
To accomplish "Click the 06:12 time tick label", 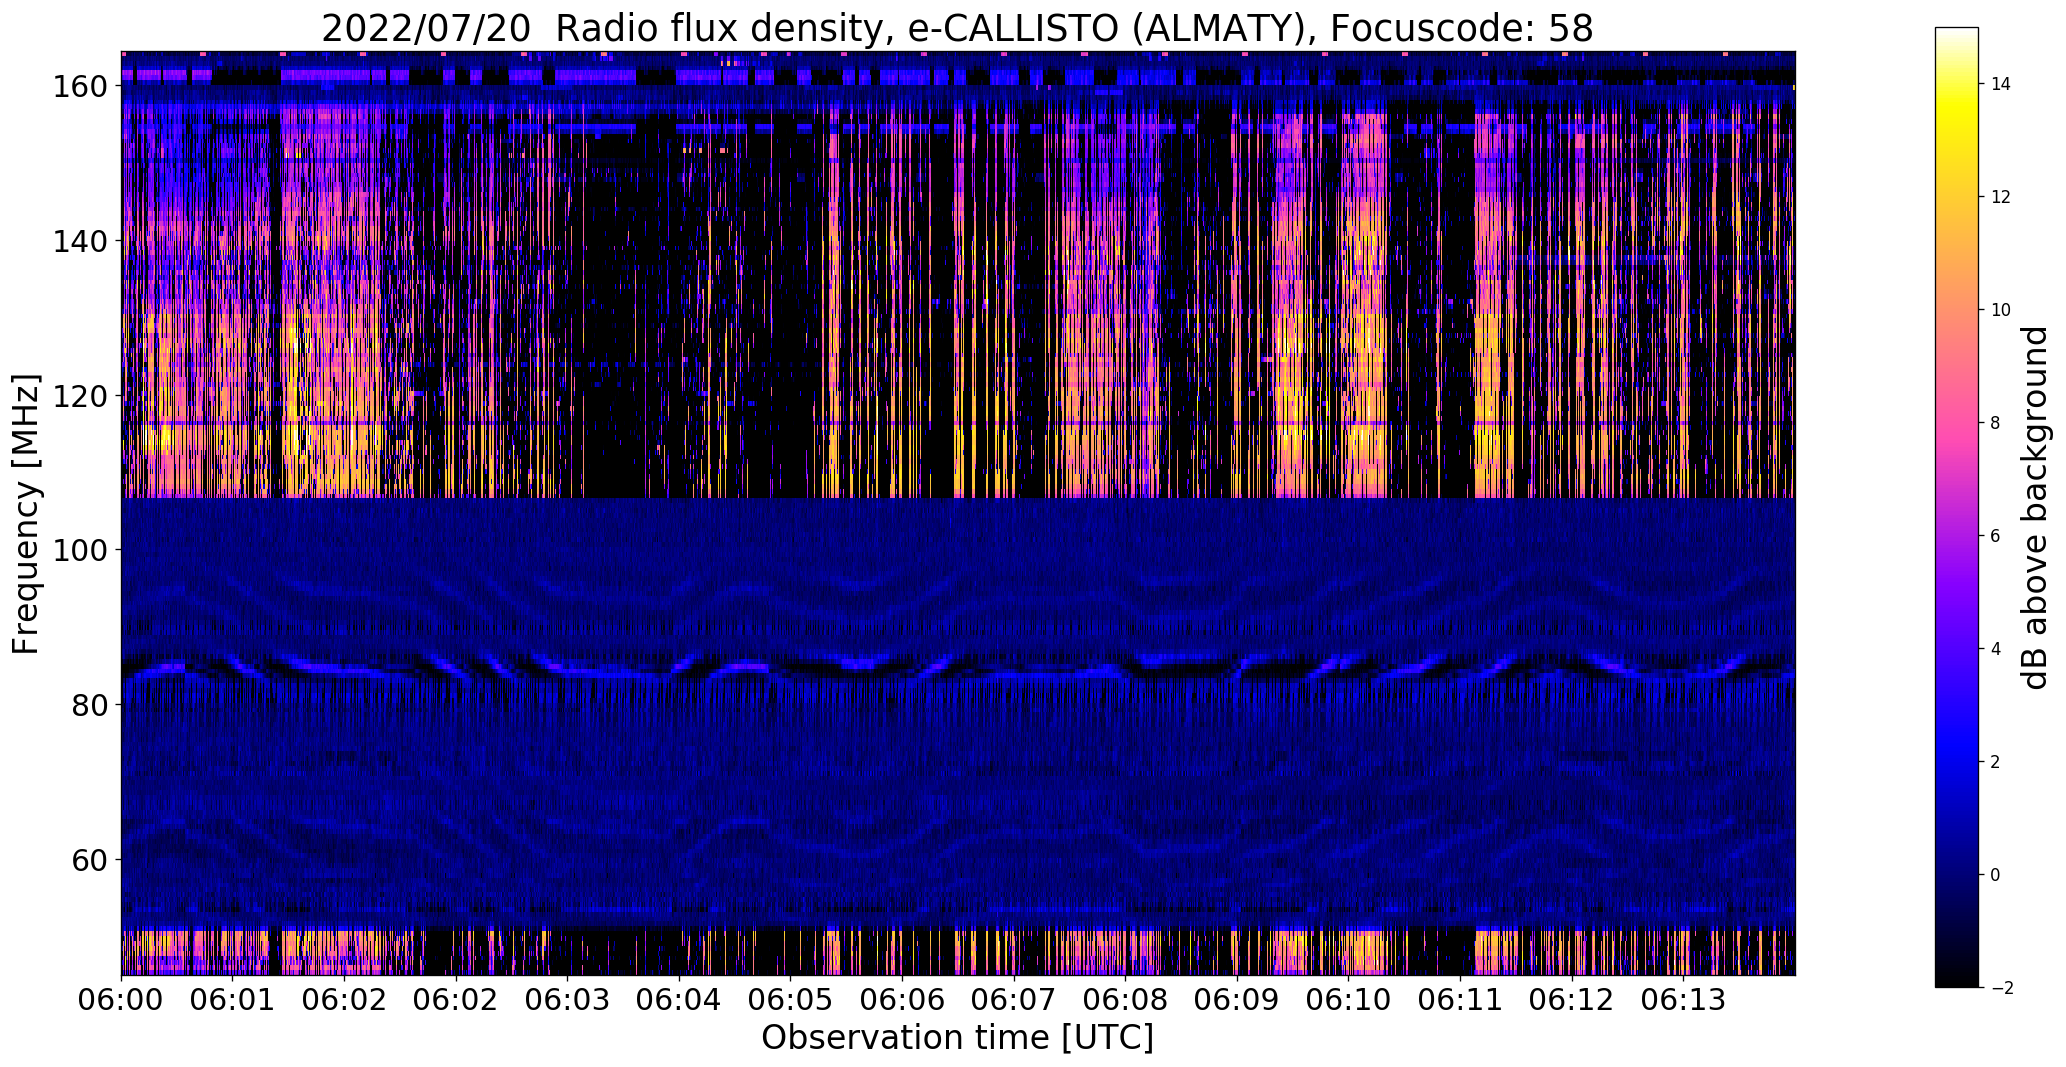I will [1572, 1000].
